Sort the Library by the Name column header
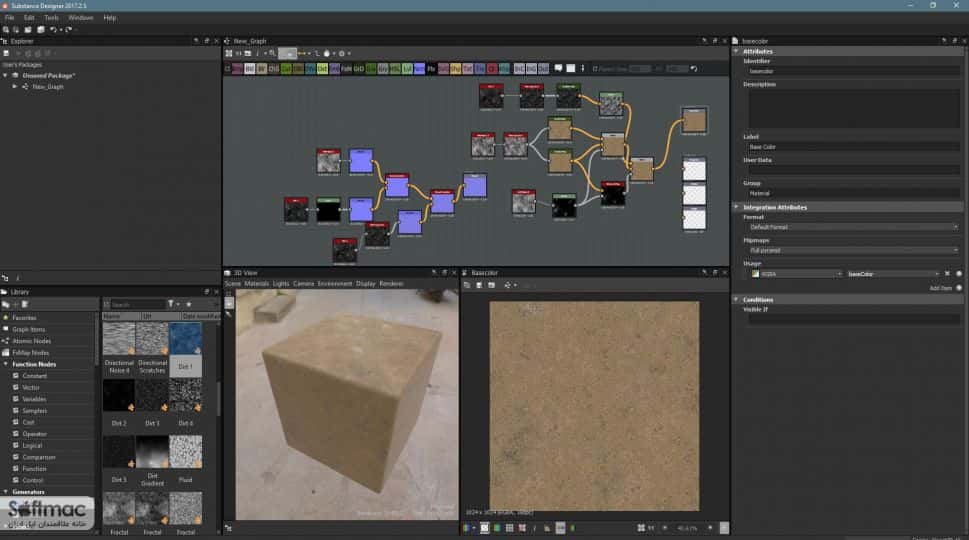The width and height of the screenshot is (969, 540). click(x=121, y=316)
